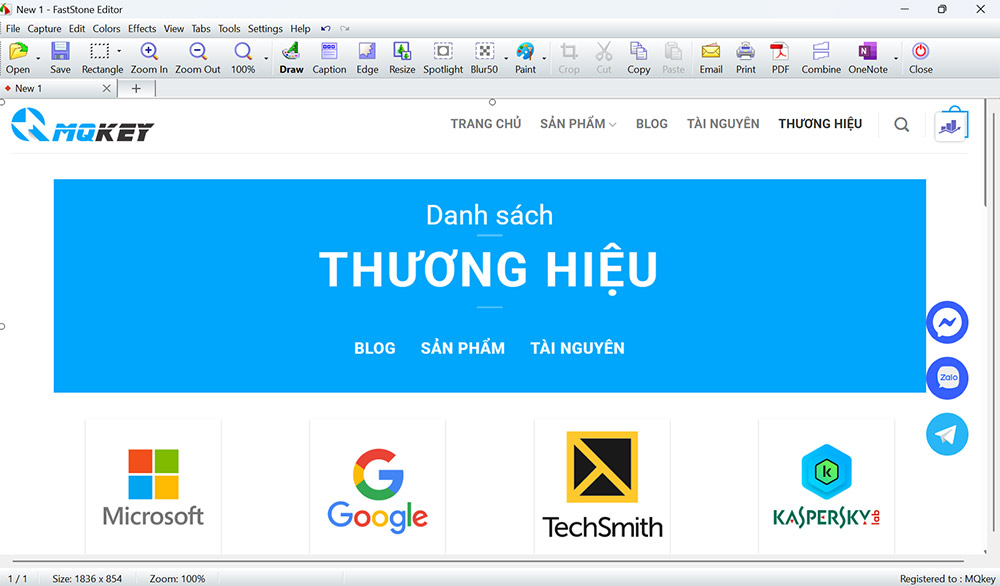Screen dimensions: 1000x586
Task: Open the Settings menu
Action: (x=265, y=29)
